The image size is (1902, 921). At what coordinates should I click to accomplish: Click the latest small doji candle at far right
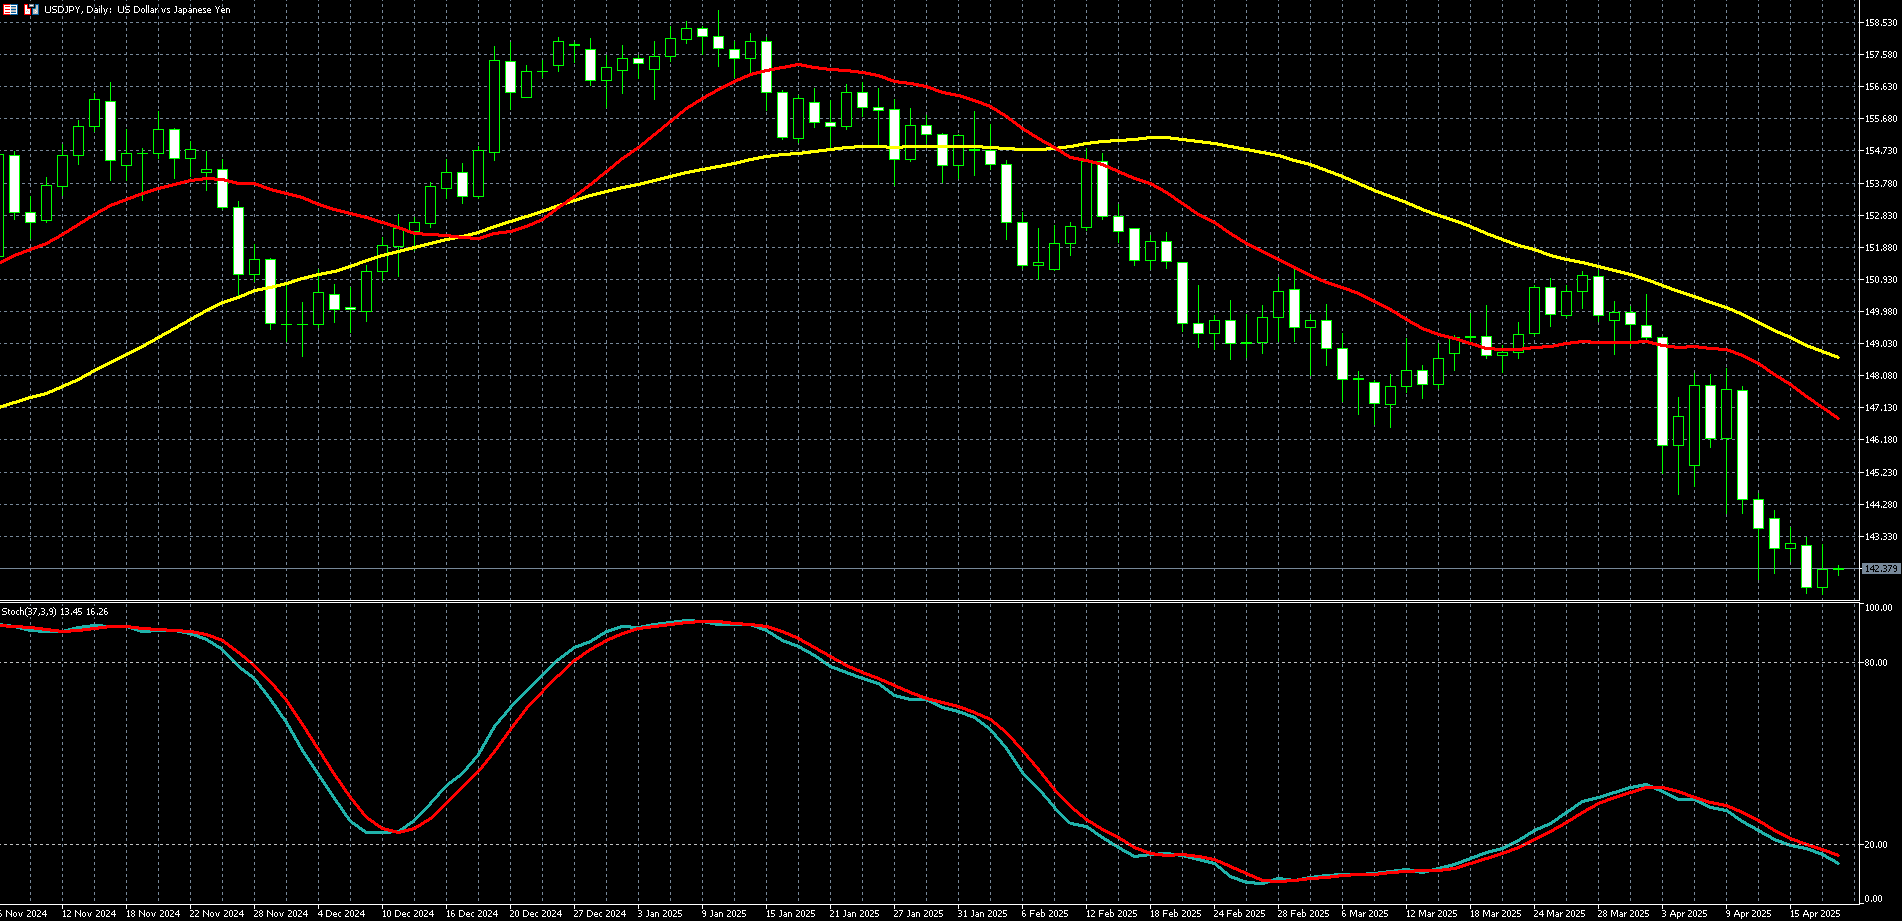click(x=1838, y=569)
